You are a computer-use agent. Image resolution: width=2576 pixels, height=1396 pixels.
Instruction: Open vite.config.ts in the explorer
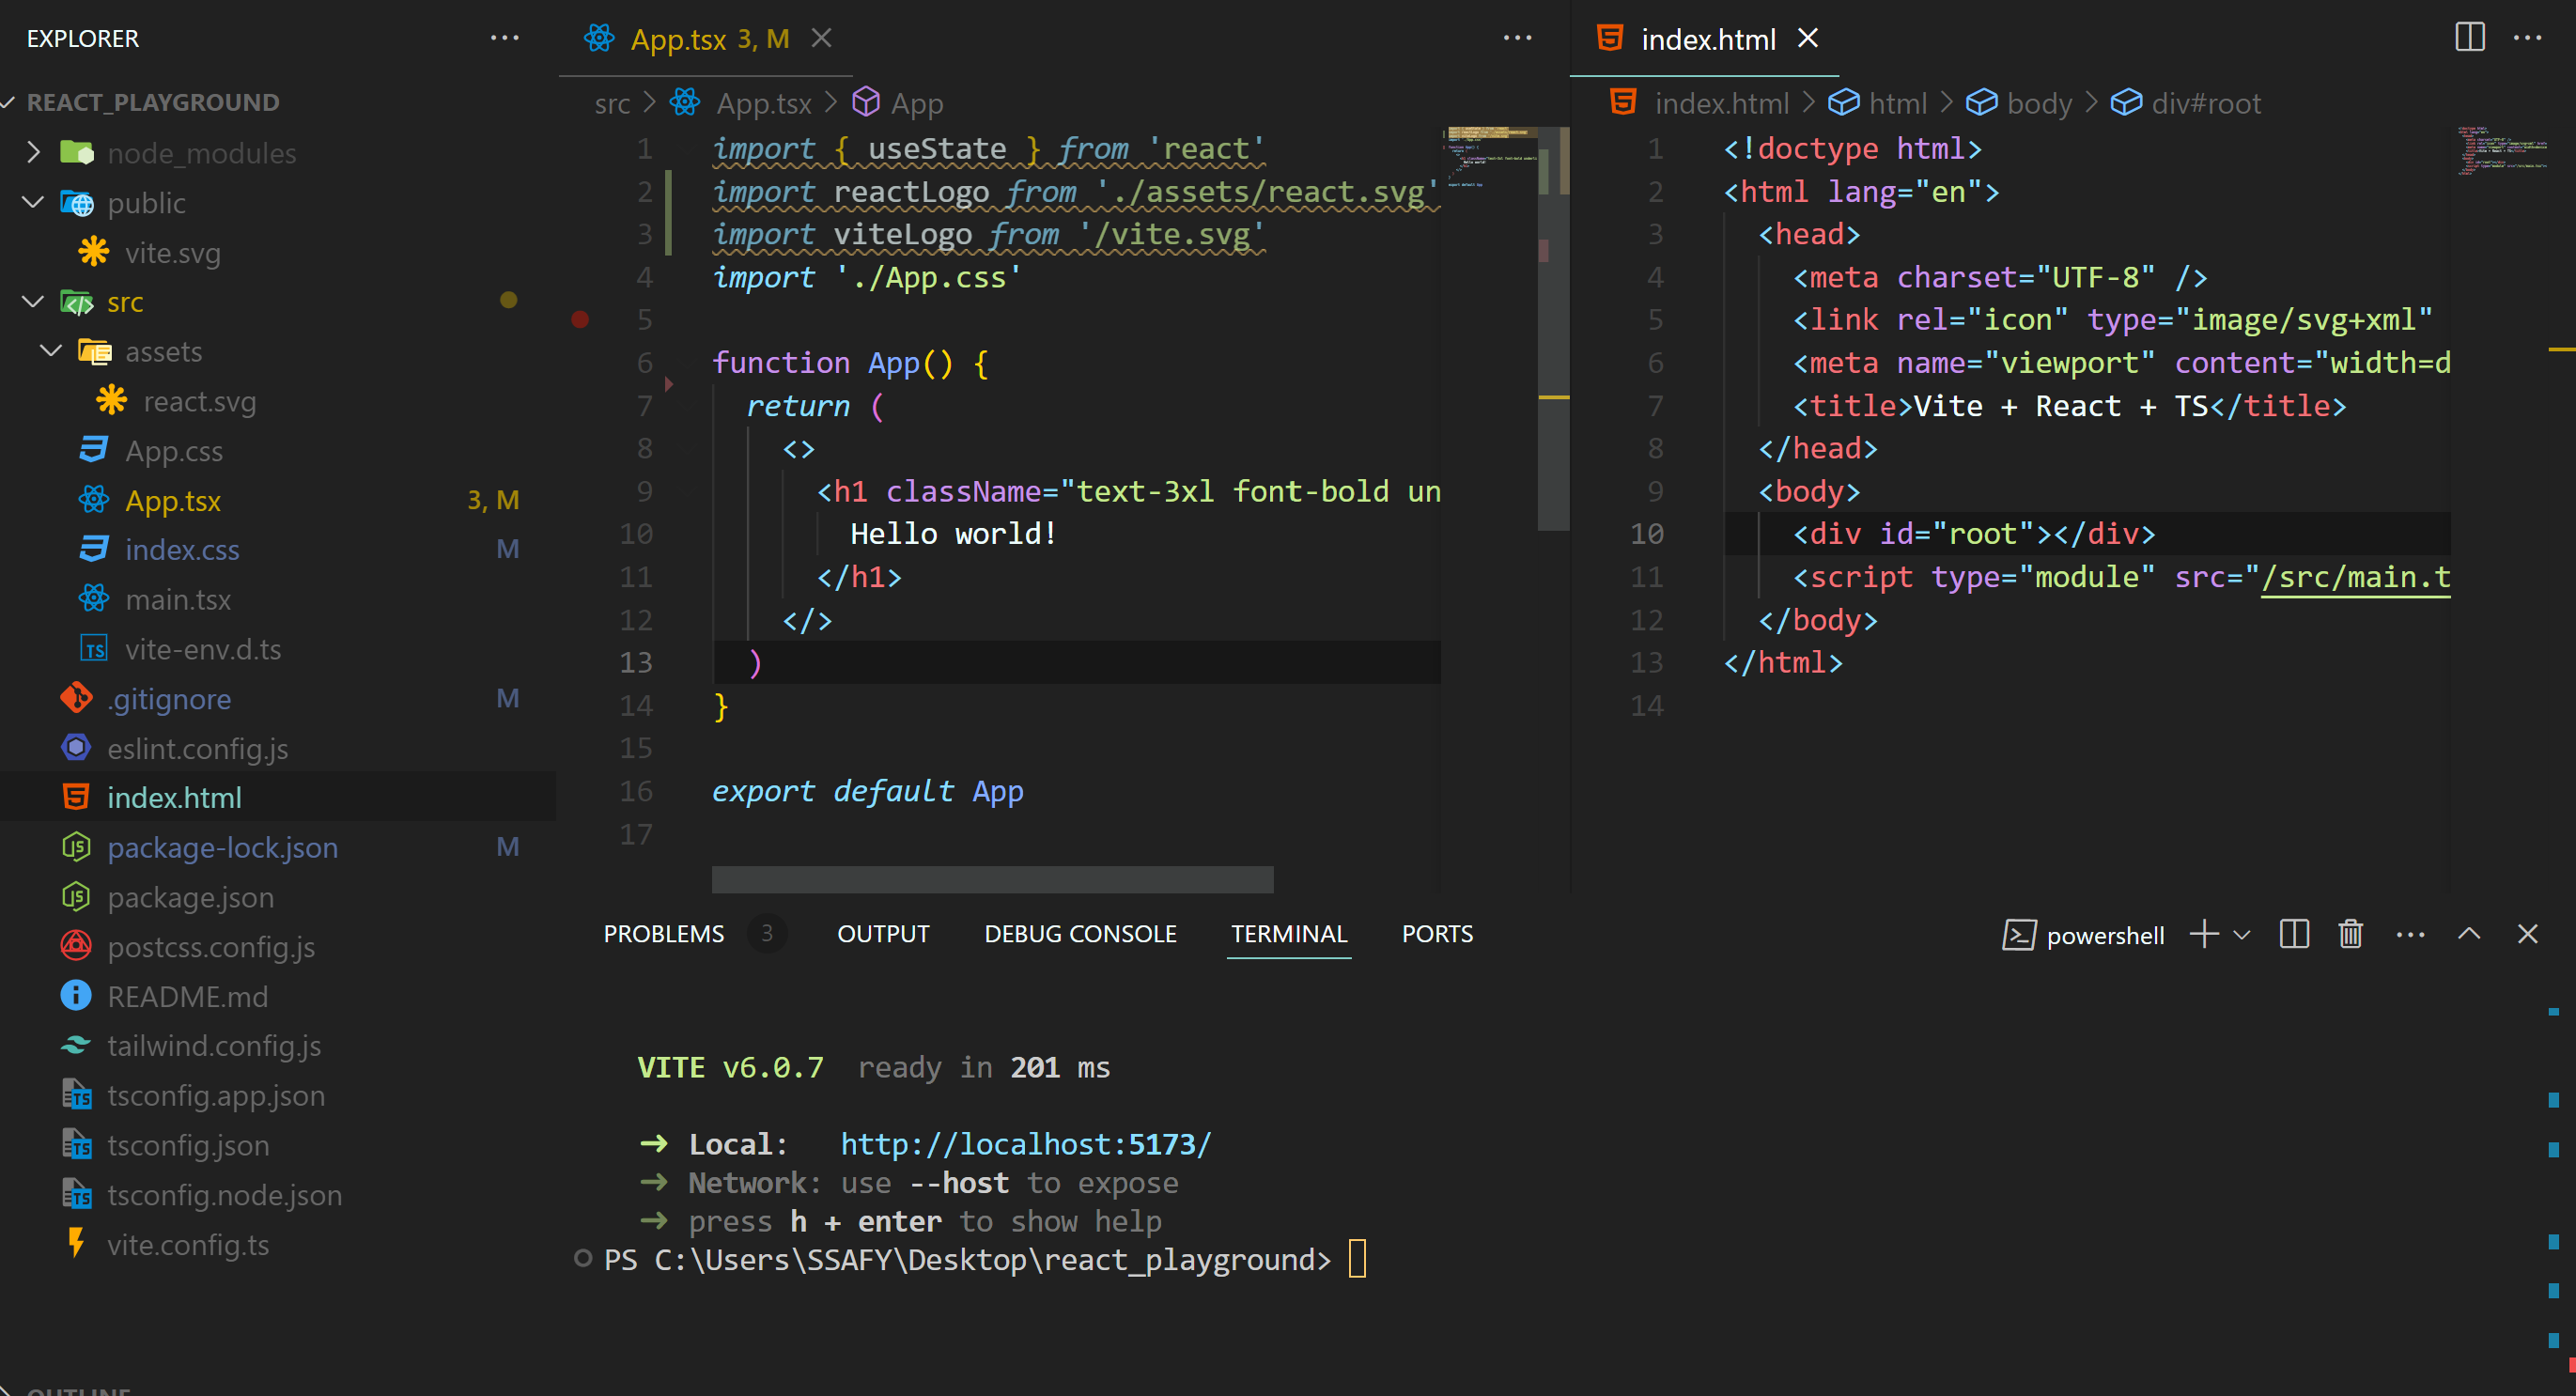point(187,1245)
